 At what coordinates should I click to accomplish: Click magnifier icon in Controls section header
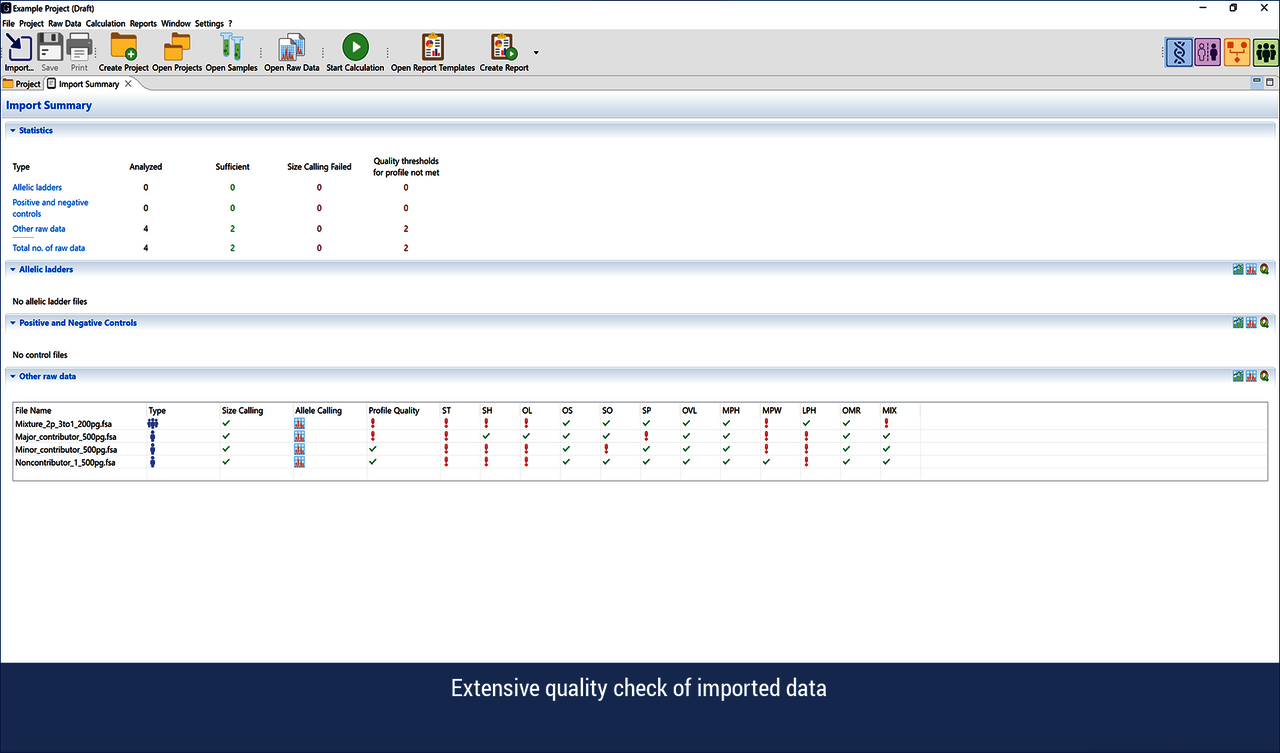[x=1264, y=323]
